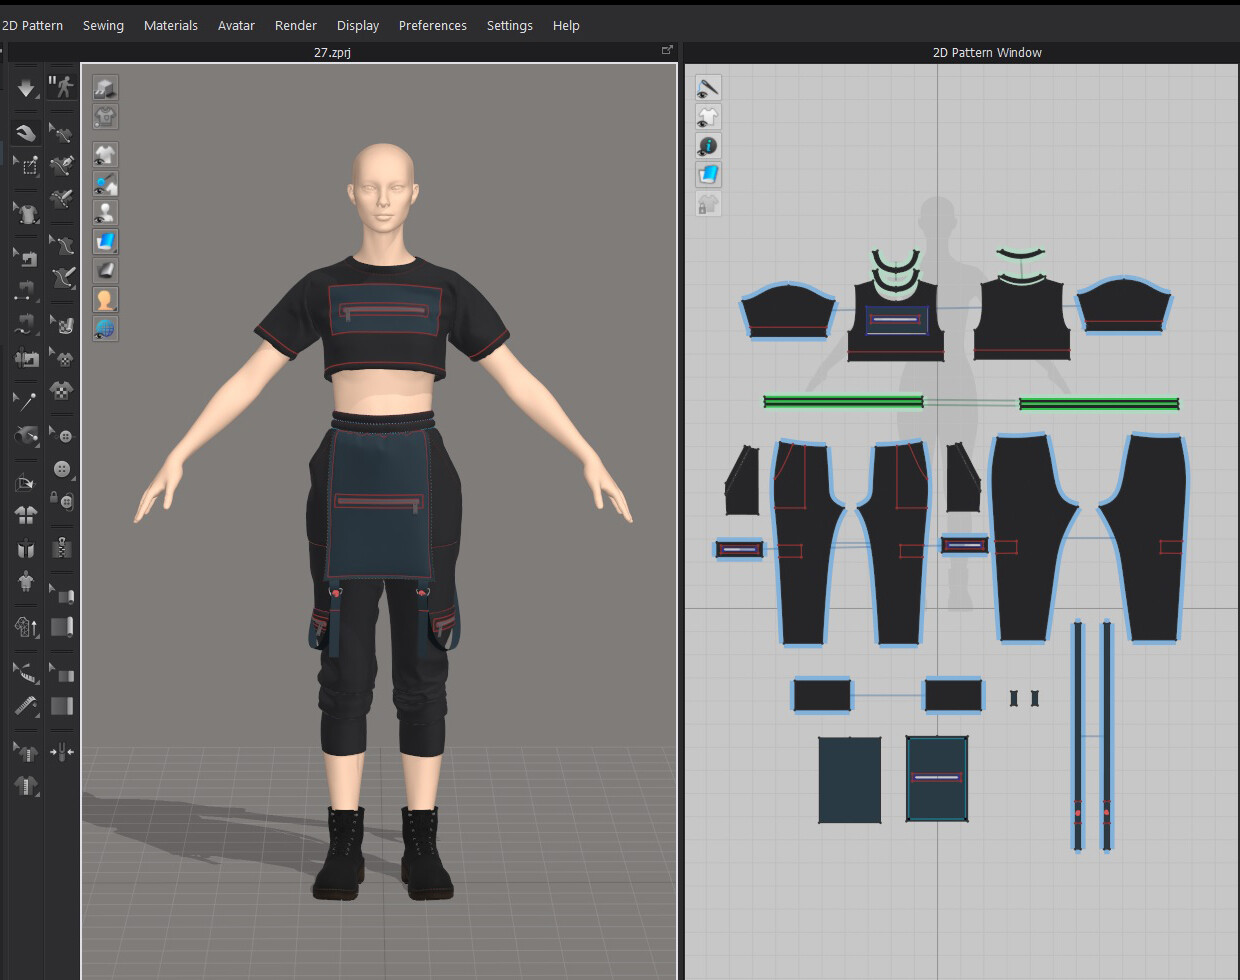The height and width of the screenshot is (980, 1240).
Task: Activate the Simulate tool
Action: [25, 87]
